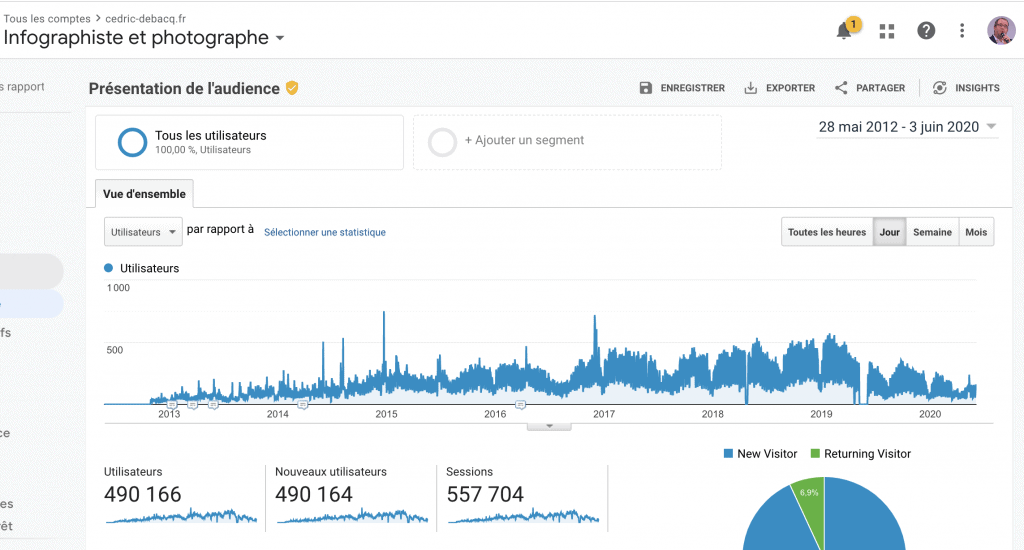Open the Infographiste et photographe view dropdown
This screenshot has height=550, width=1024.
coord(280,38)
